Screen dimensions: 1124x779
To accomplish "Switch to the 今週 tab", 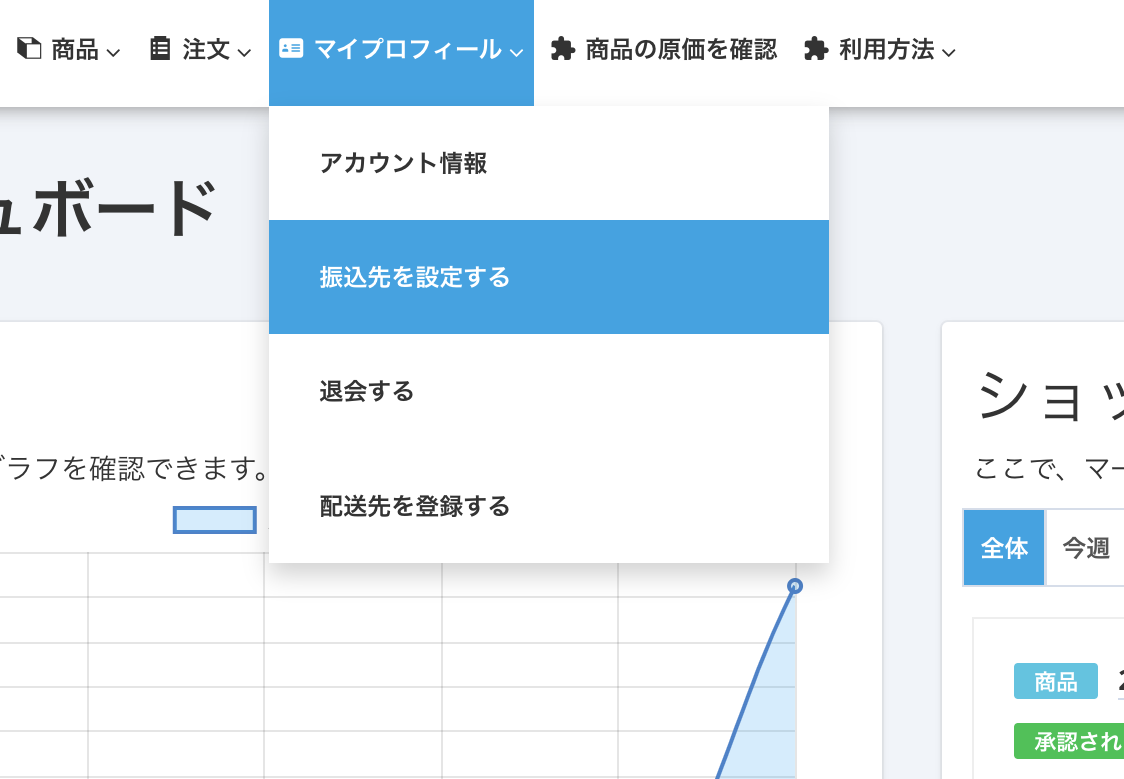I will 1085,548.
